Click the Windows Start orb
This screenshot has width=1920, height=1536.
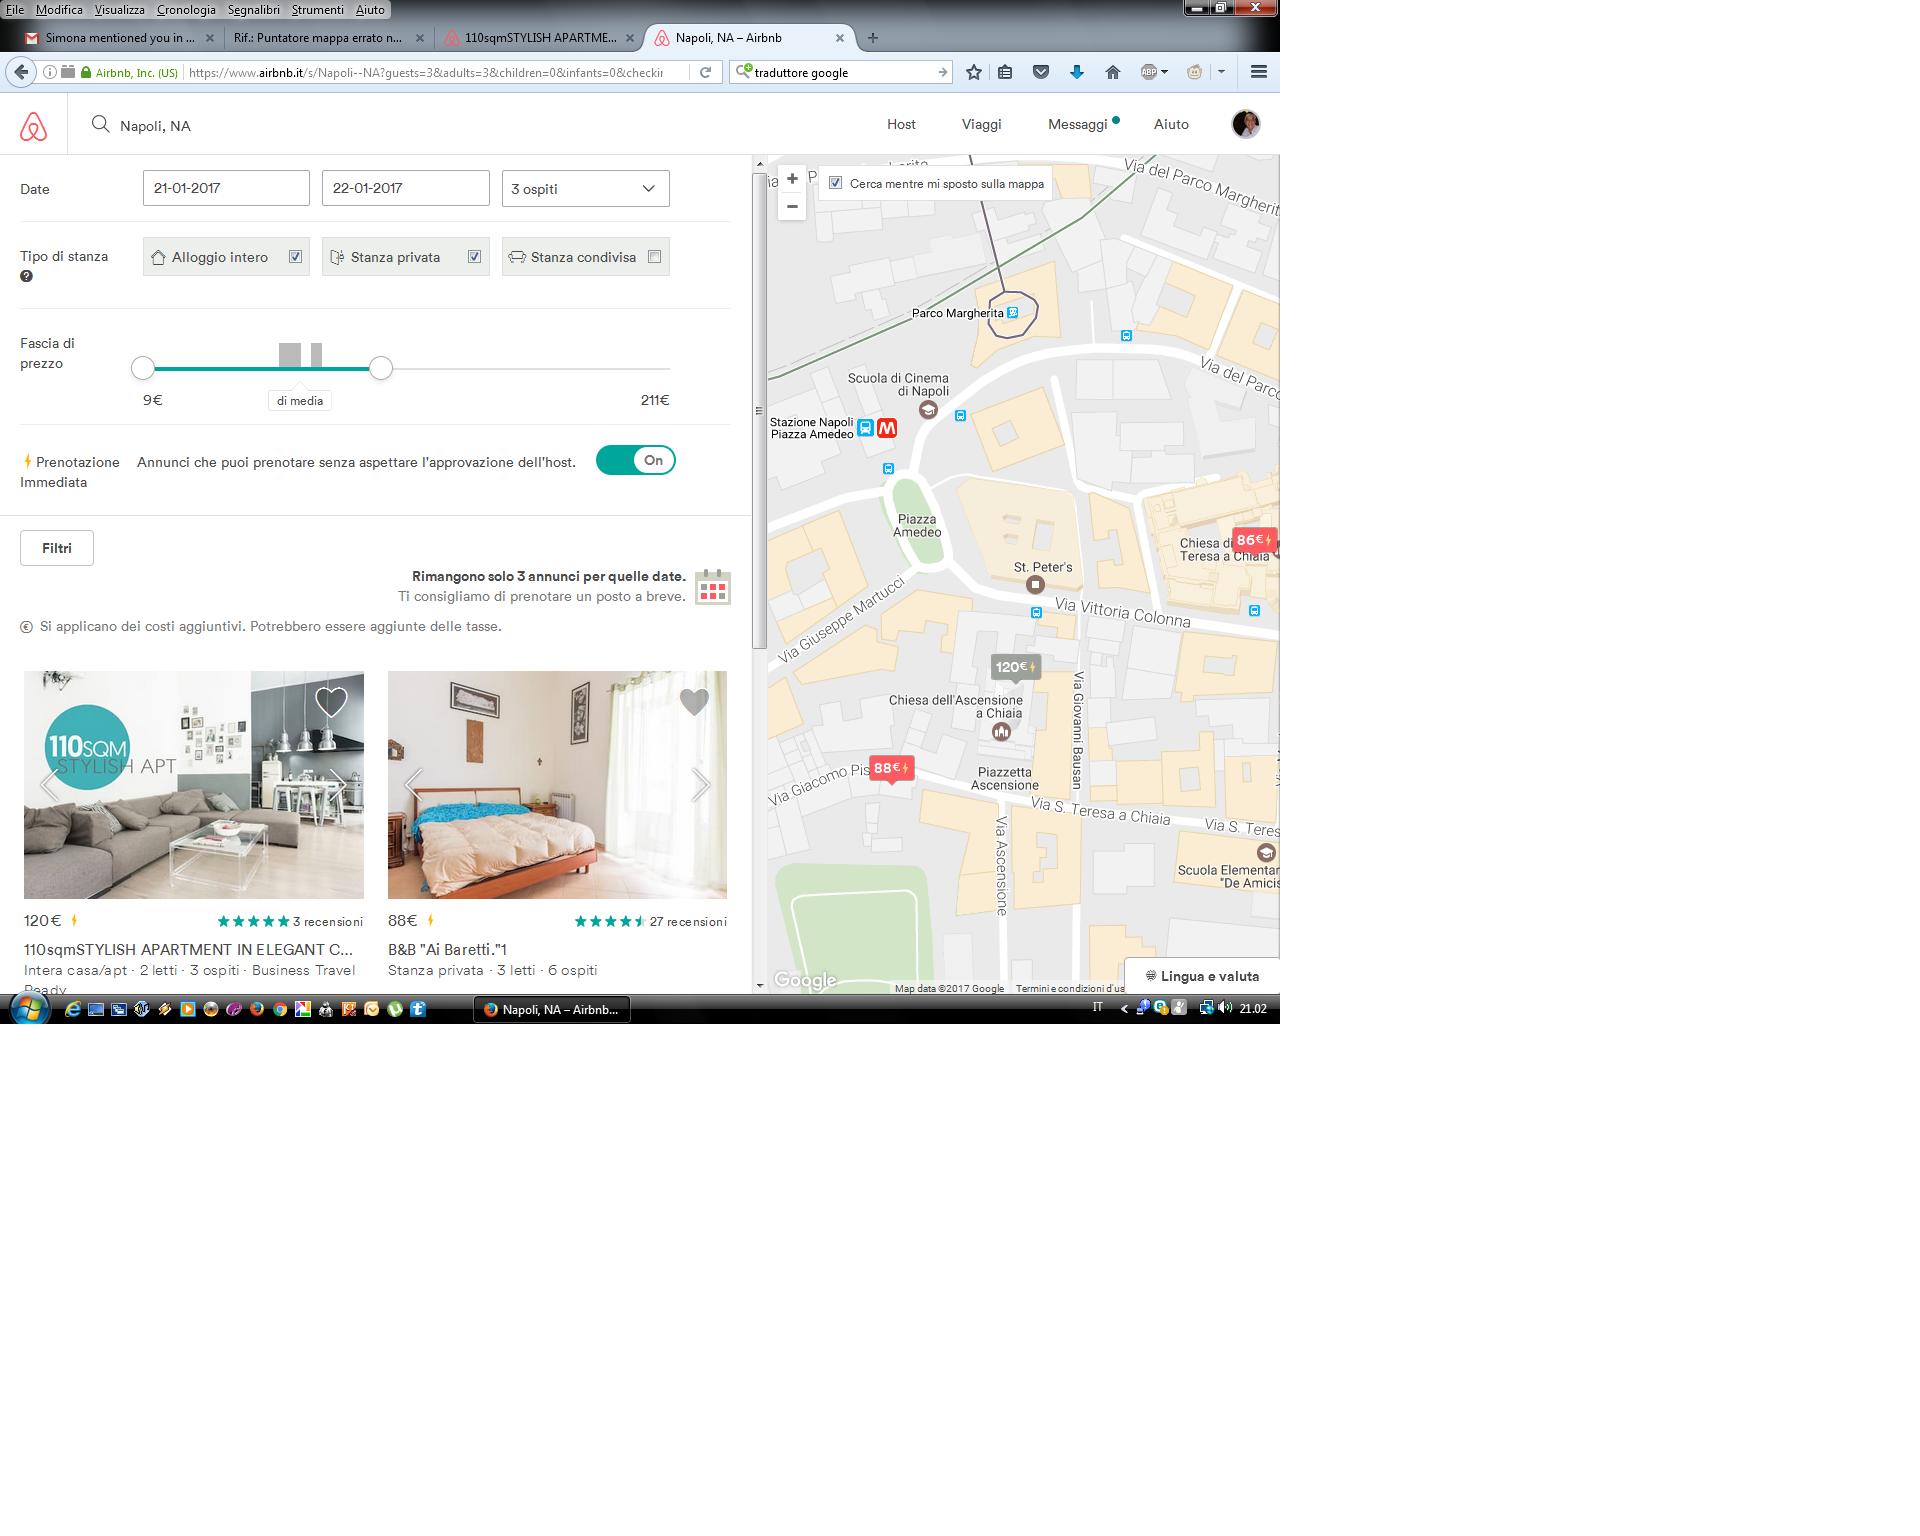pyautogui.click(x=28, y=1009)
